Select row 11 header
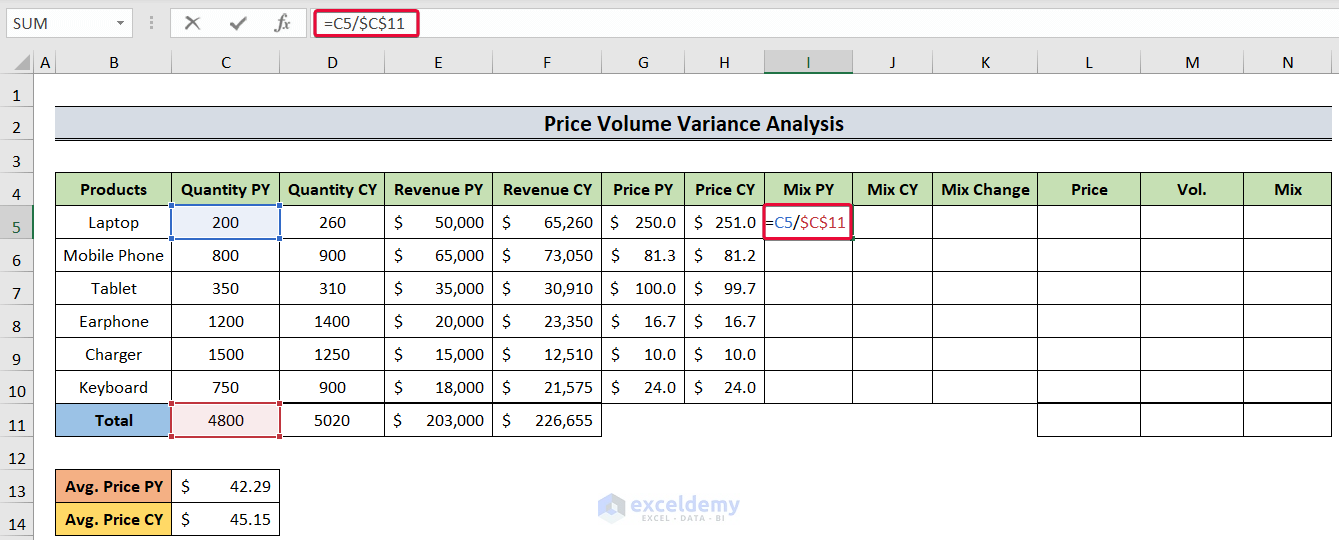This screenshot has width=1339, height=540. (x=17, y=421)
